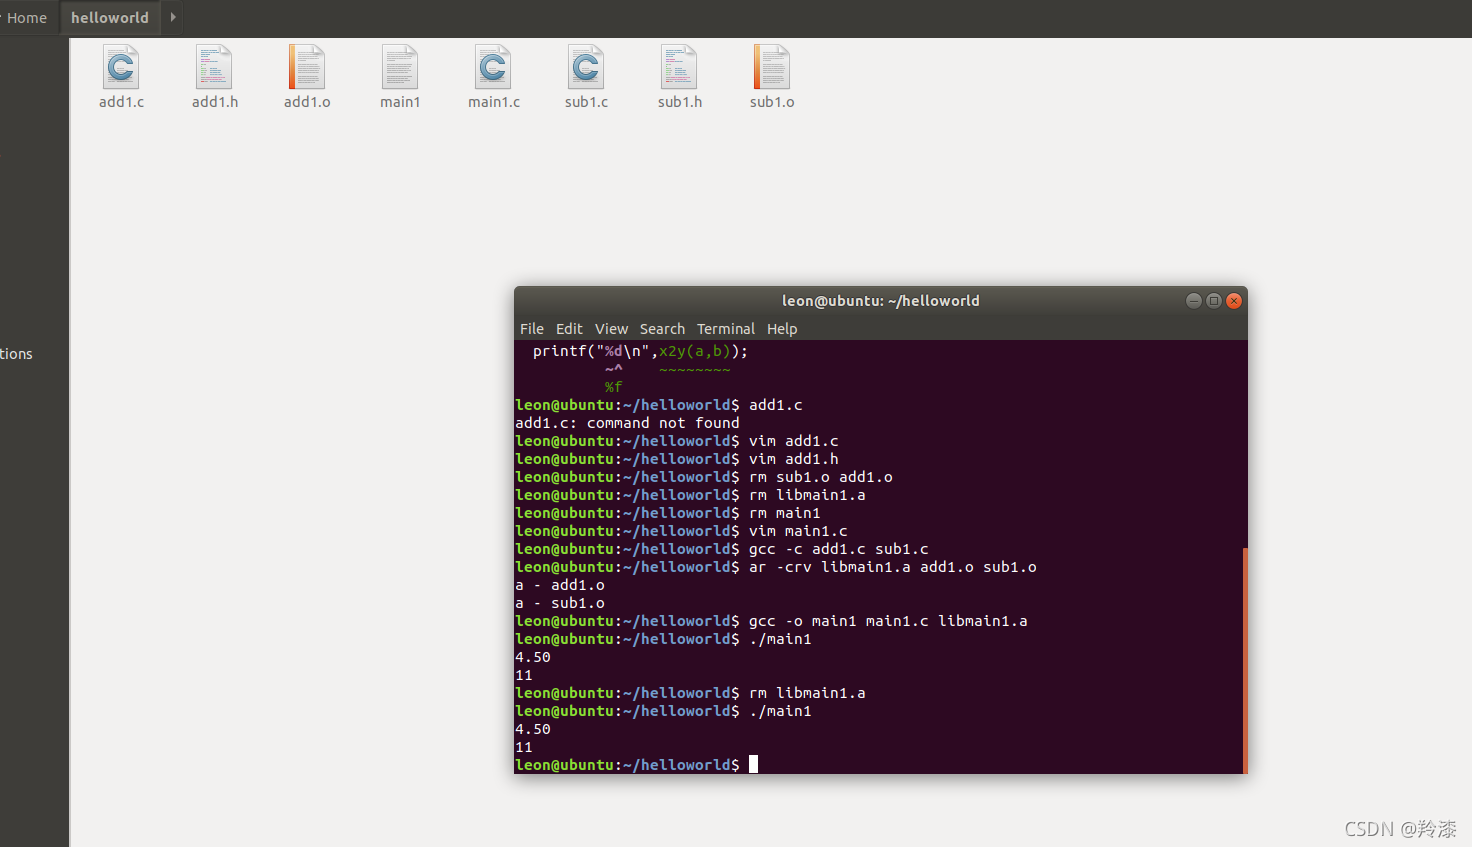Click the 'ar -crv libmain1.a add1.o sub1.o' command
1472x847 pixels.
click(x=892, y=567)
